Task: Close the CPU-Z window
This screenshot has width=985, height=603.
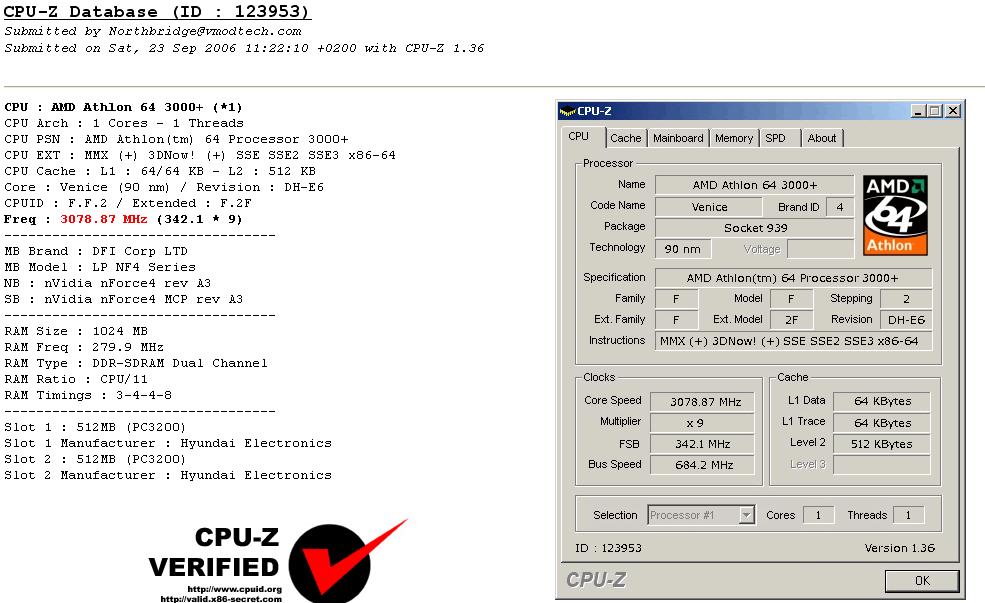Action: coord(952,111)
